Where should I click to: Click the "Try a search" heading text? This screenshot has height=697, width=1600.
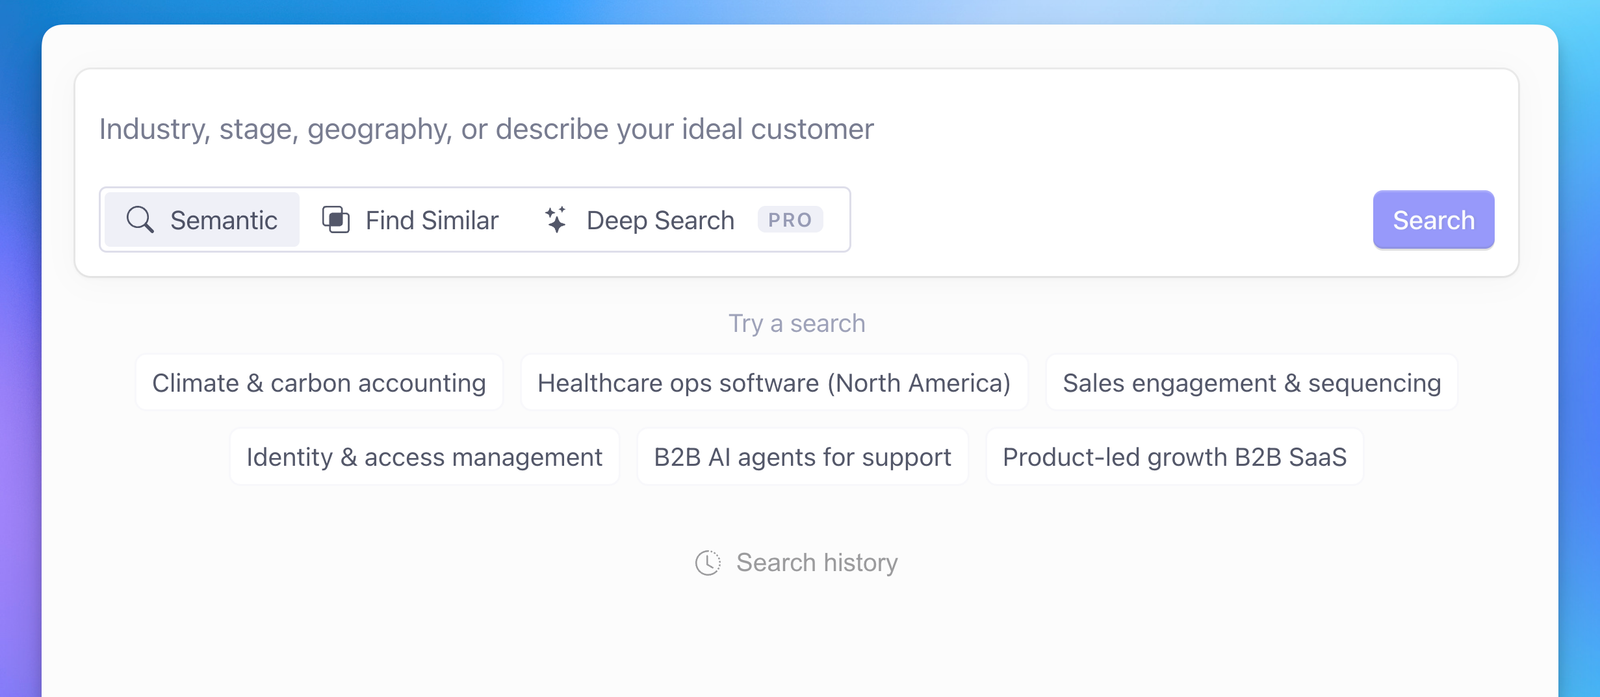click(797, 323)
